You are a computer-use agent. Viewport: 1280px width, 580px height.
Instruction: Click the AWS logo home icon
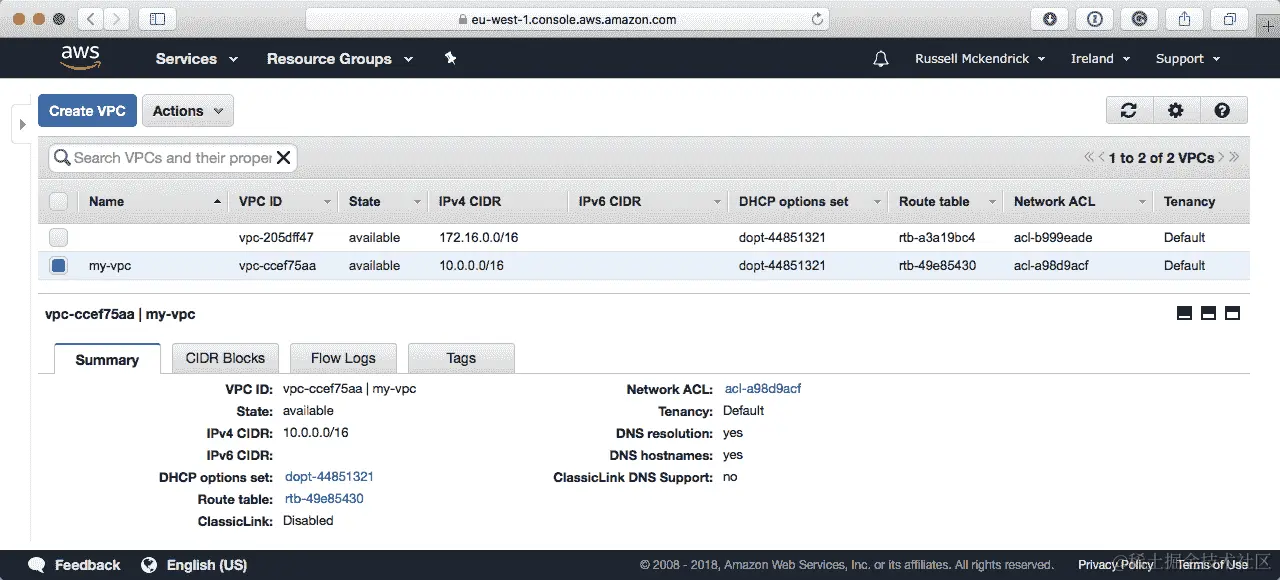pyautogui.click(x=80, y=58)
